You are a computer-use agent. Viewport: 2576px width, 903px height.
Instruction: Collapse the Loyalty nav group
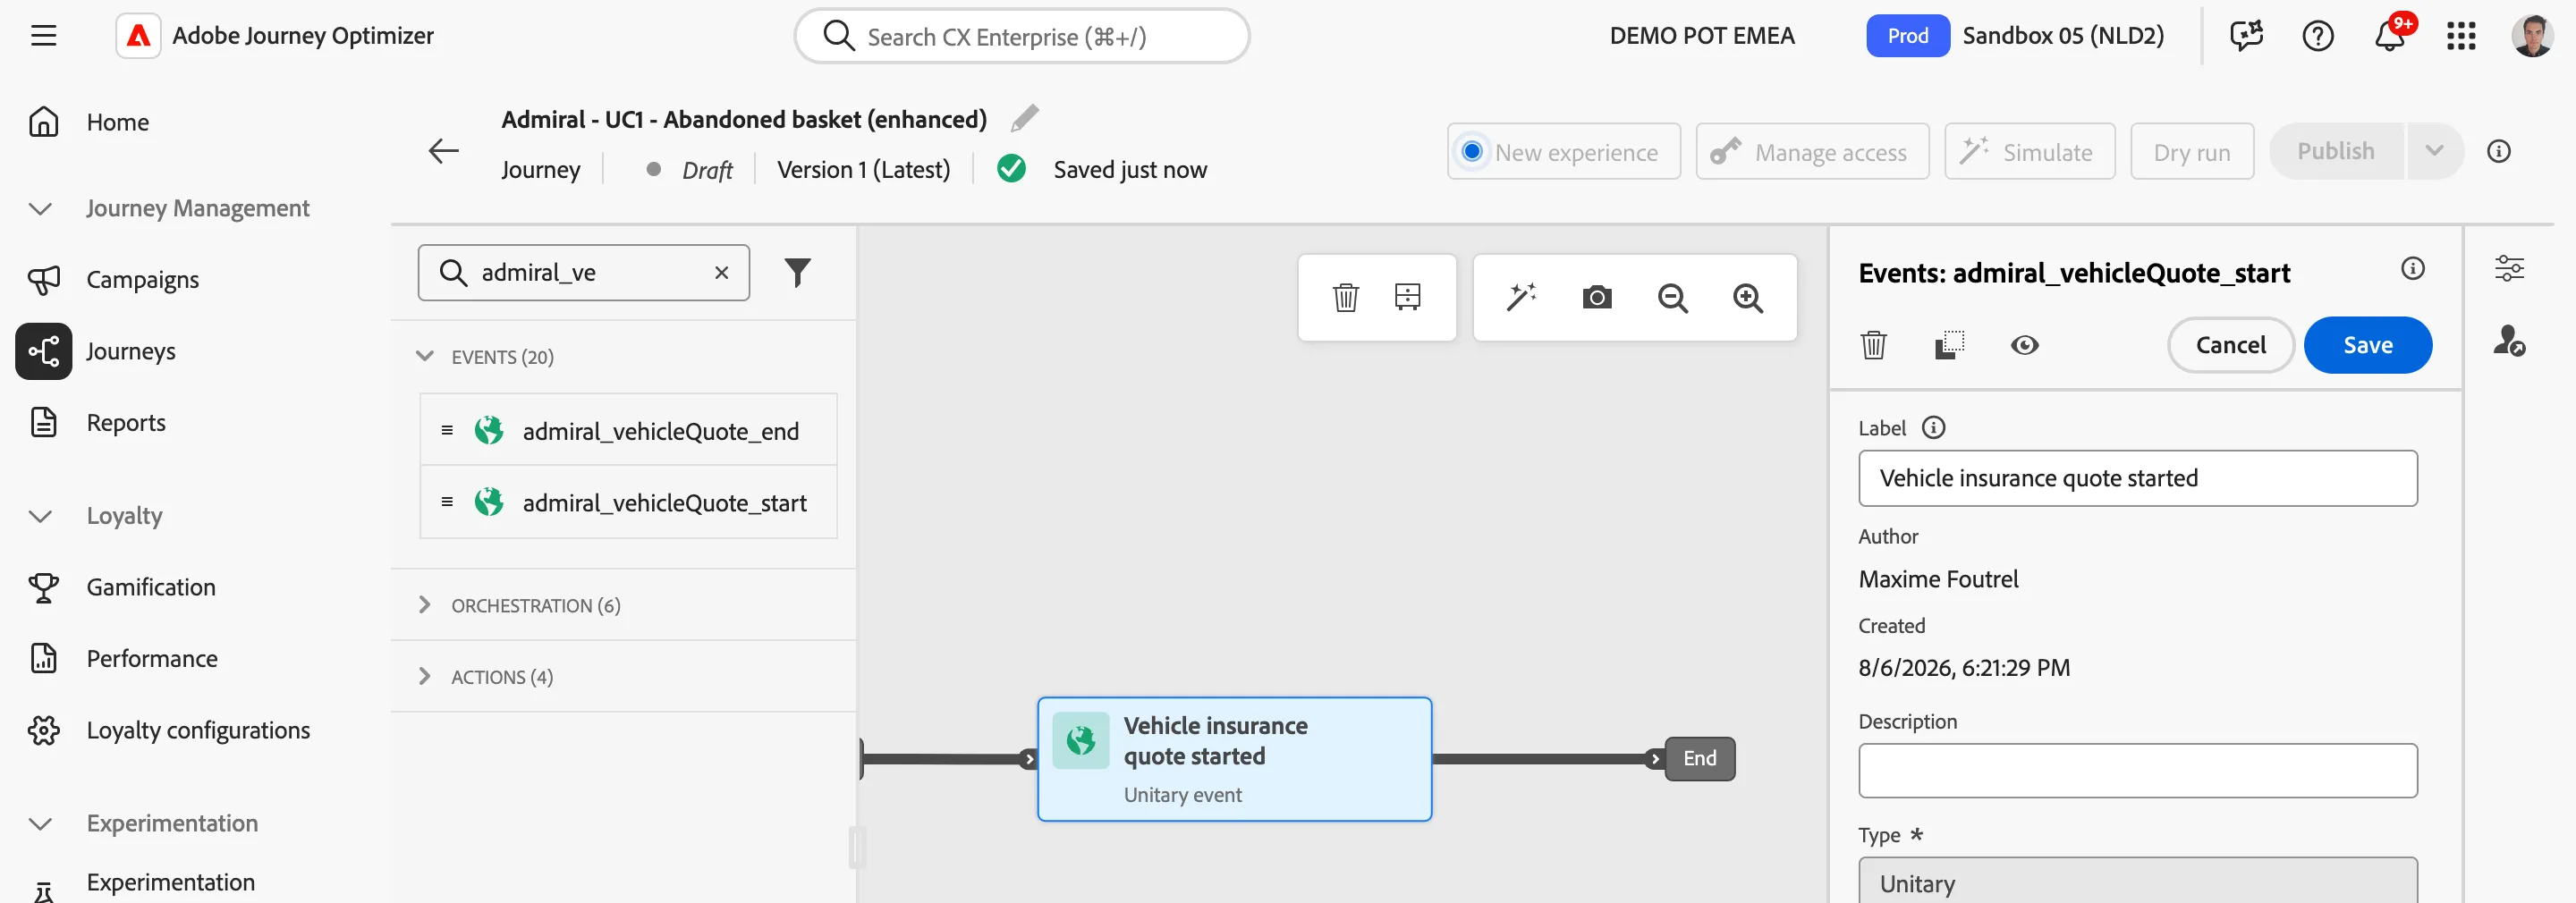[40, 516]
